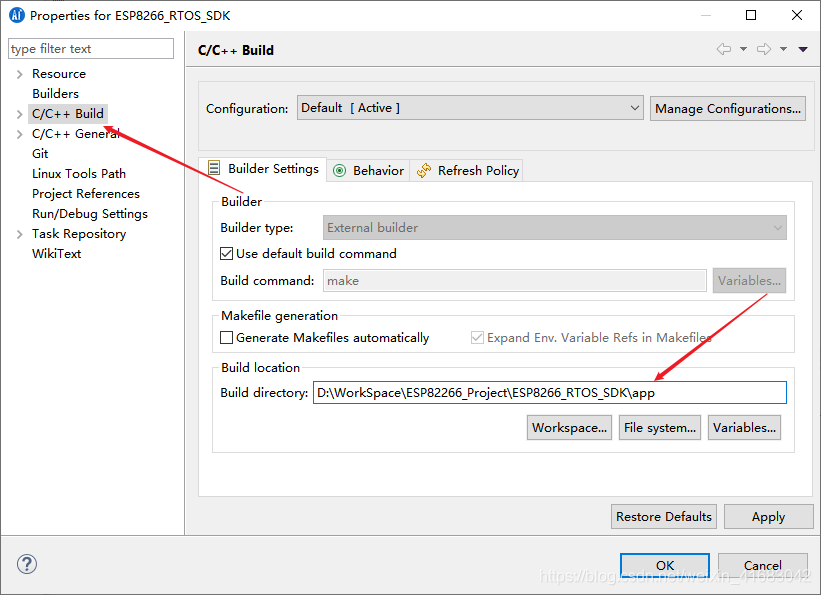Enable Generate Makefiles automatically

pyautogui.click(x=226, y=337)
